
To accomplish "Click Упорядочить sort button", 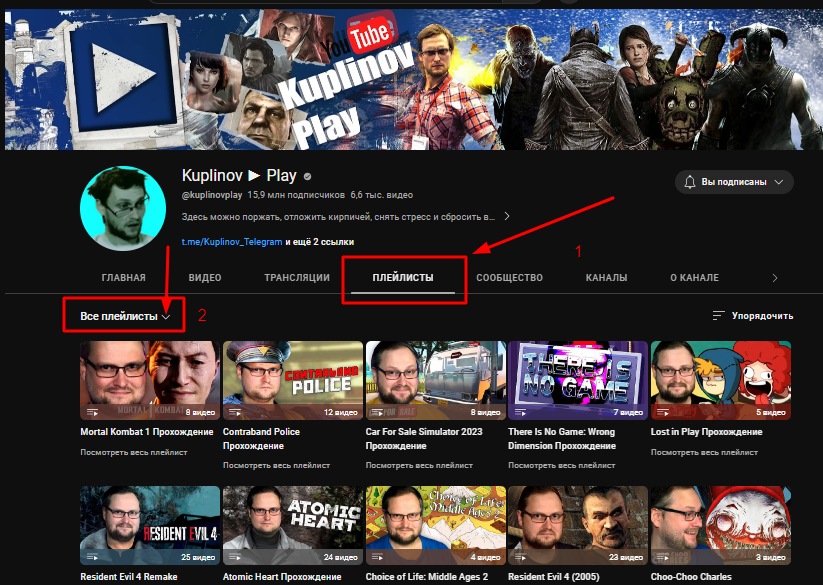I will (752, 316).
